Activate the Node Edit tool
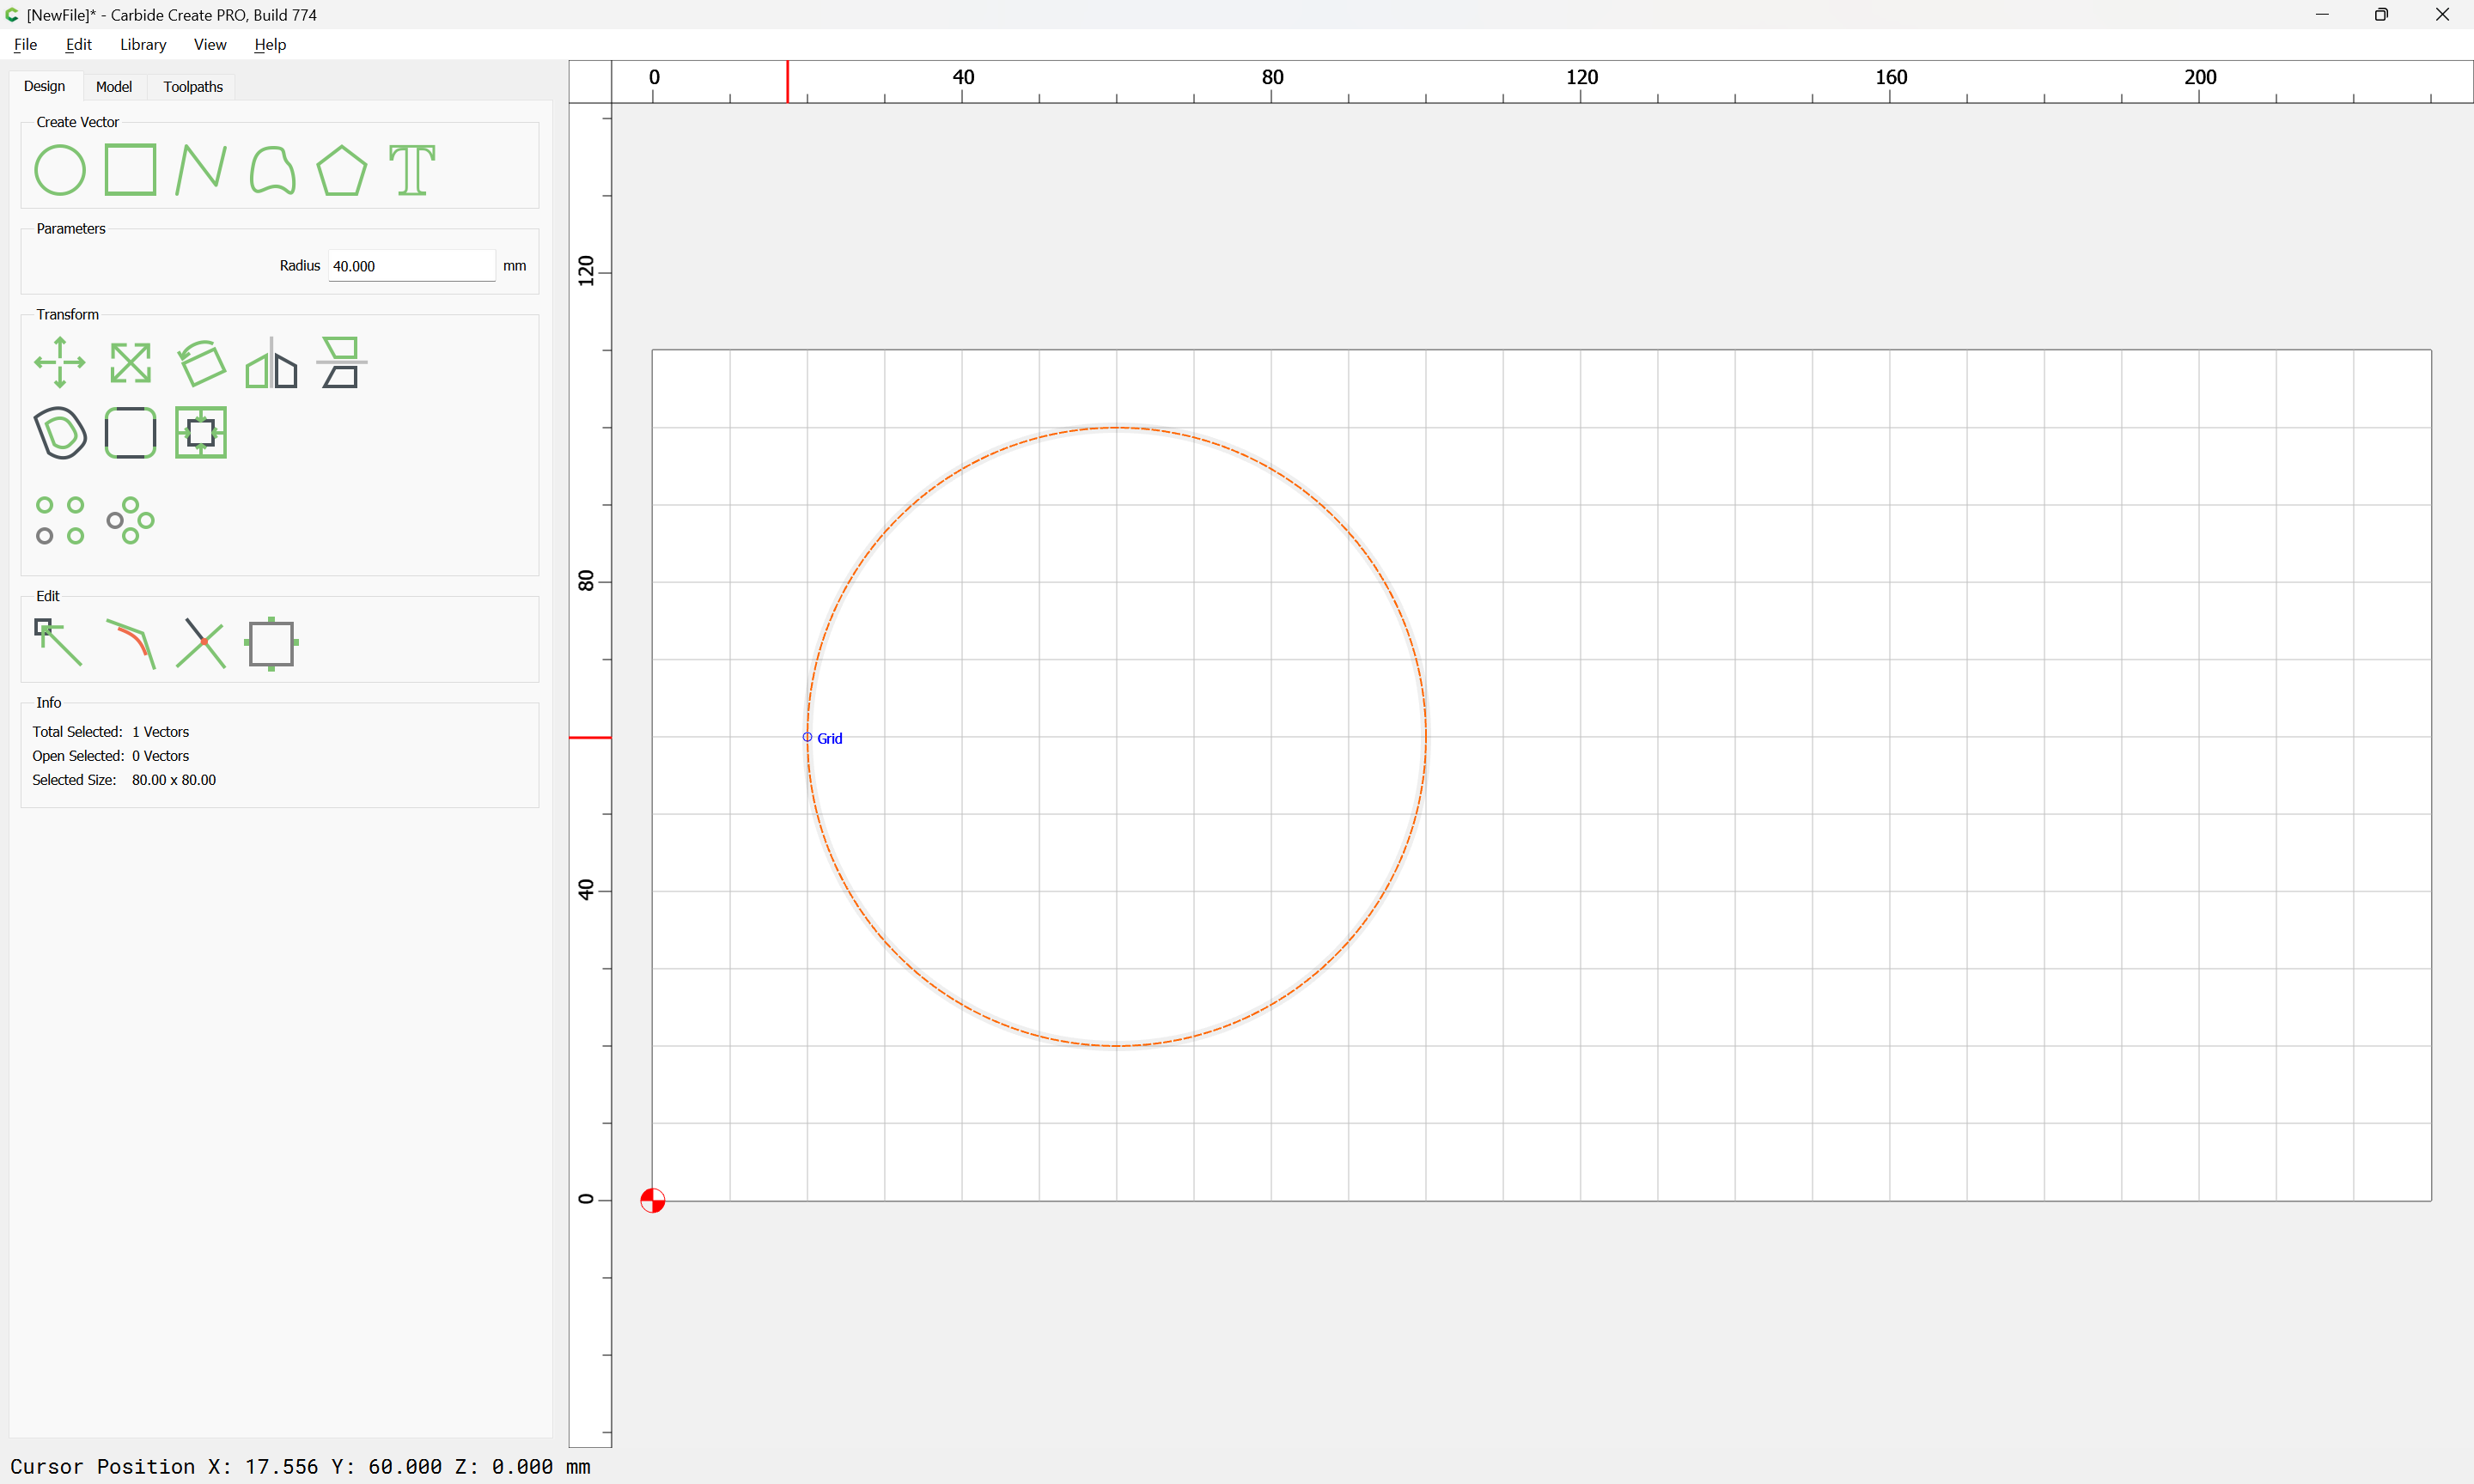Image resolution: width=2474 pixels, height=1484 pixels. click(58, 642)
